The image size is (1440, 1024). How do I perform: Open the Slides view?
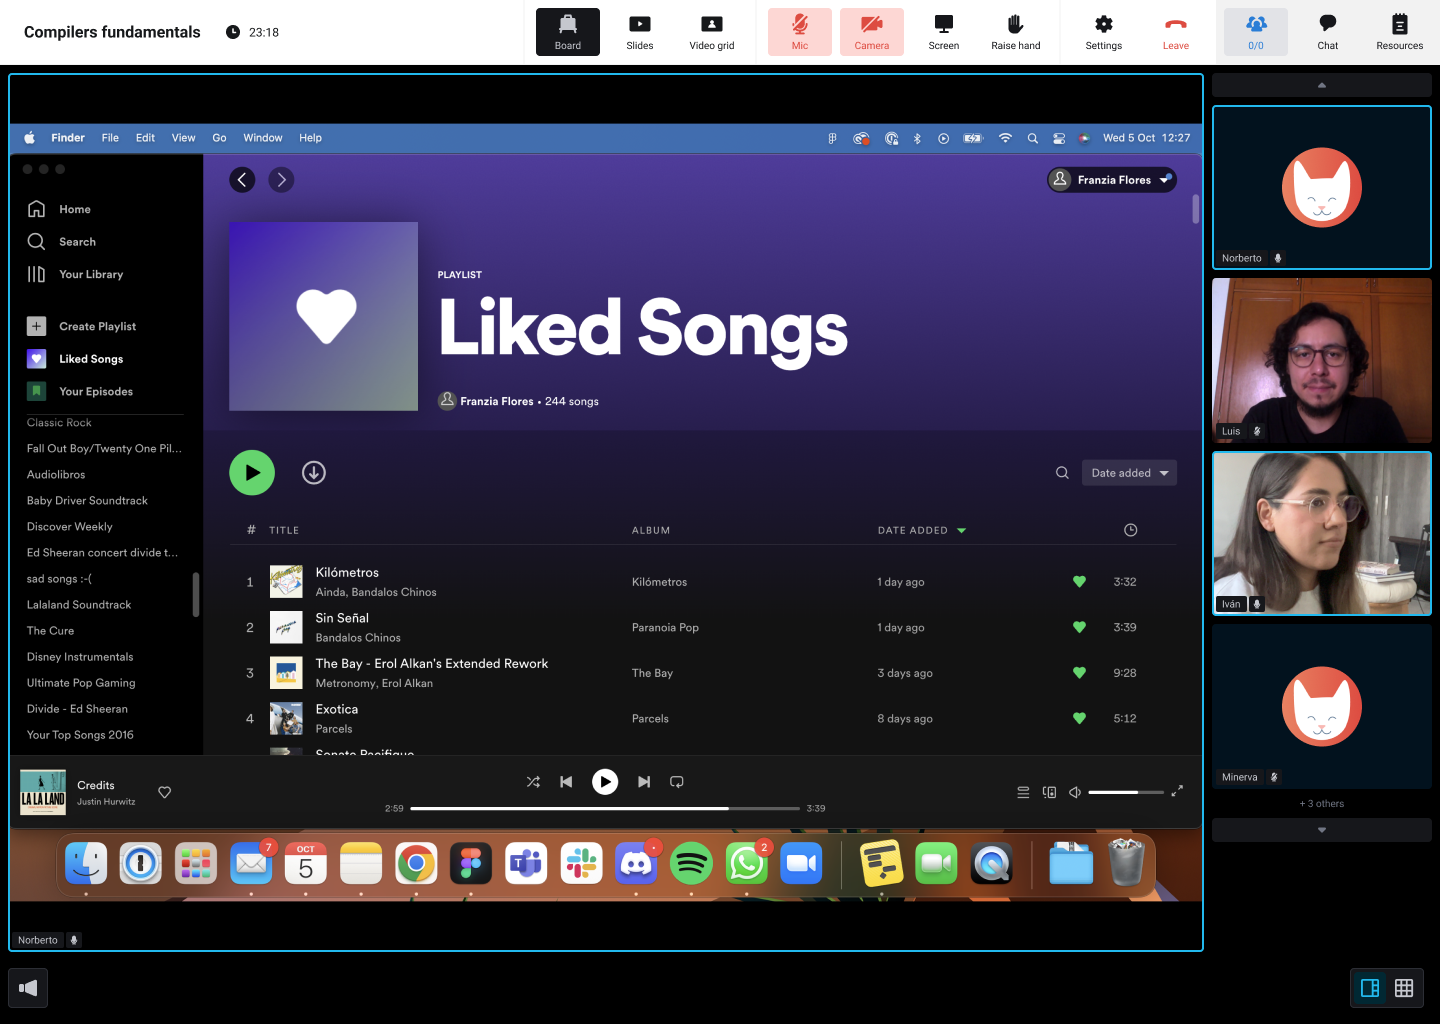[640, 32]
